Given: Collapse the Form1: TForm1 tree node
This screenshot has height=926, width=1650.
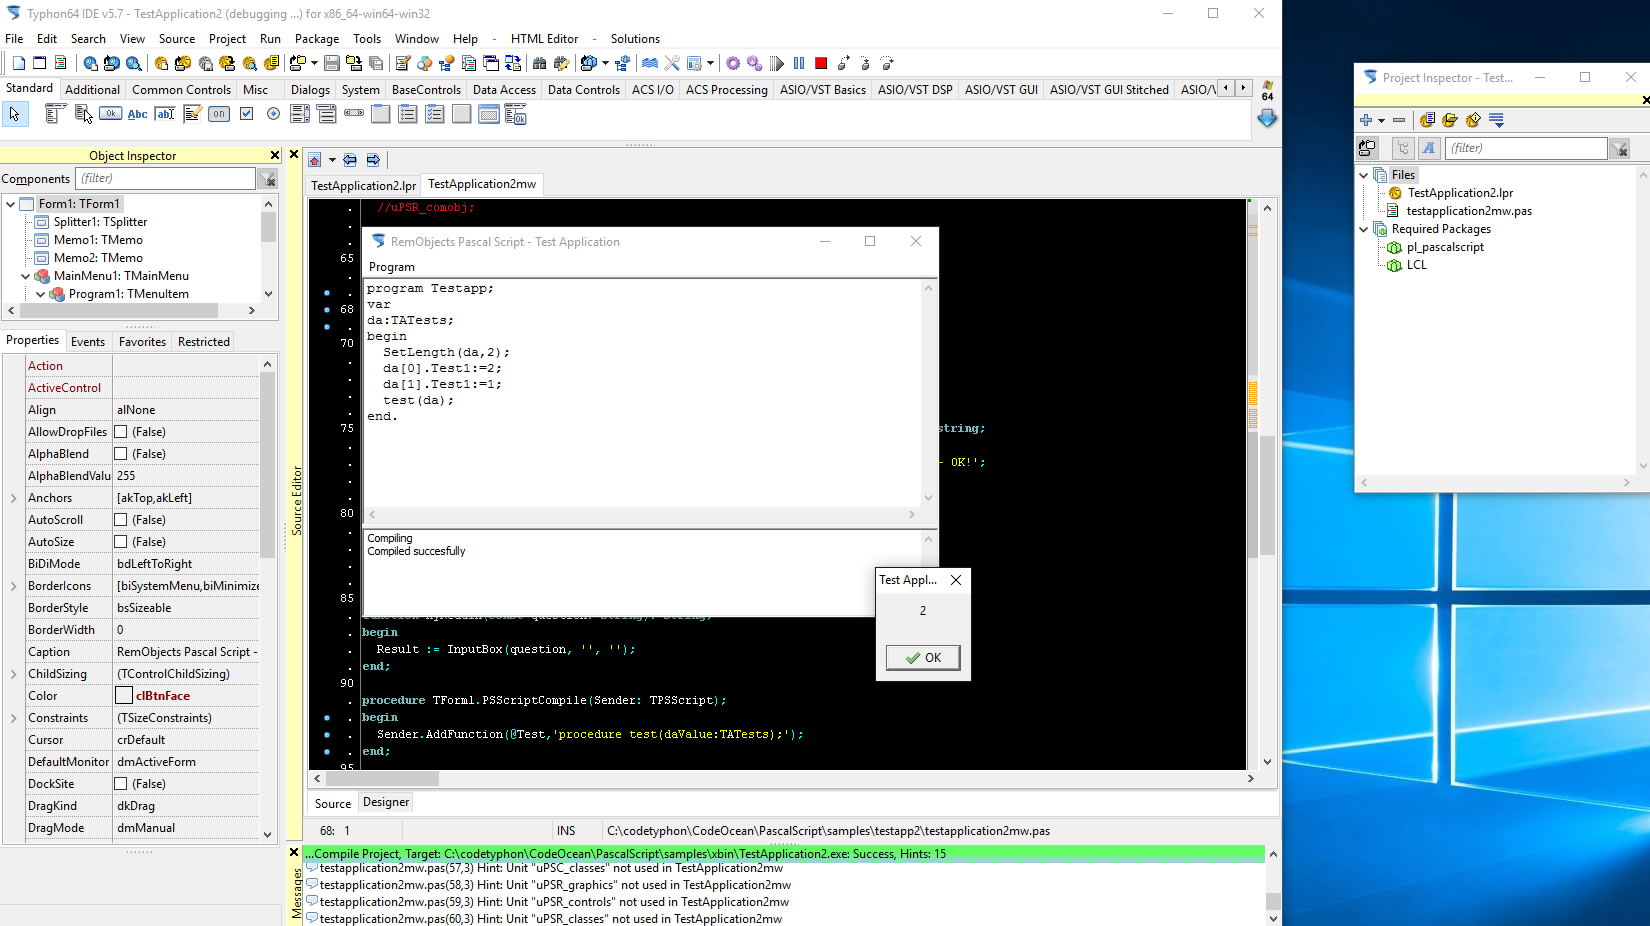Looking at the screenshot, I should click(10, 204).
